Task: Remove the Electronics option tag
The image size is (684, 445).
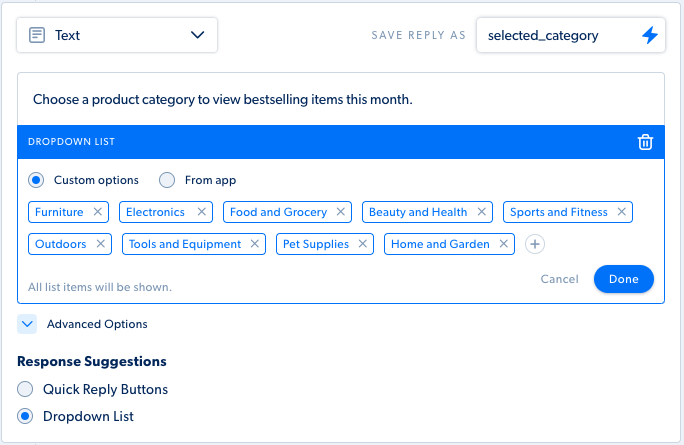Action: [202, 212]
